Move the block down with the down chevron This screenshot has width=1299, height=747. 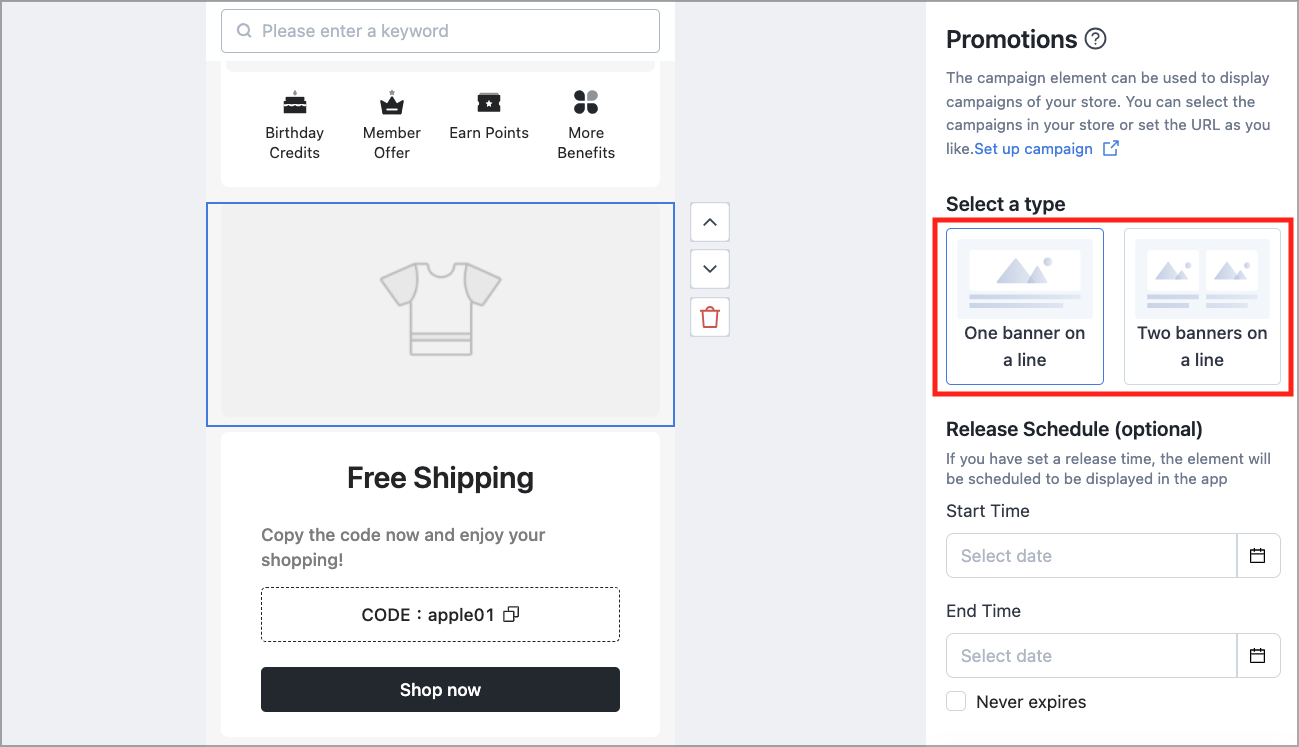[x=710, y=269]
